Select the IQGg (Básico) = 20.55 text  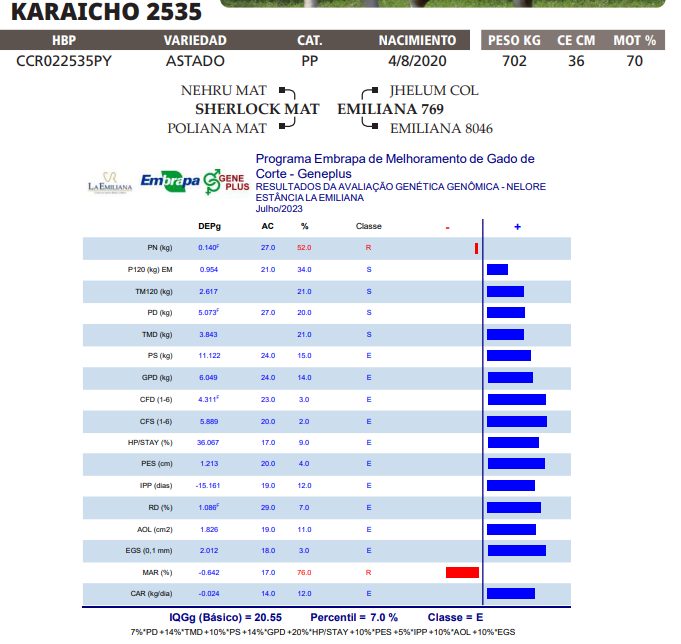(x=226, y=617)
